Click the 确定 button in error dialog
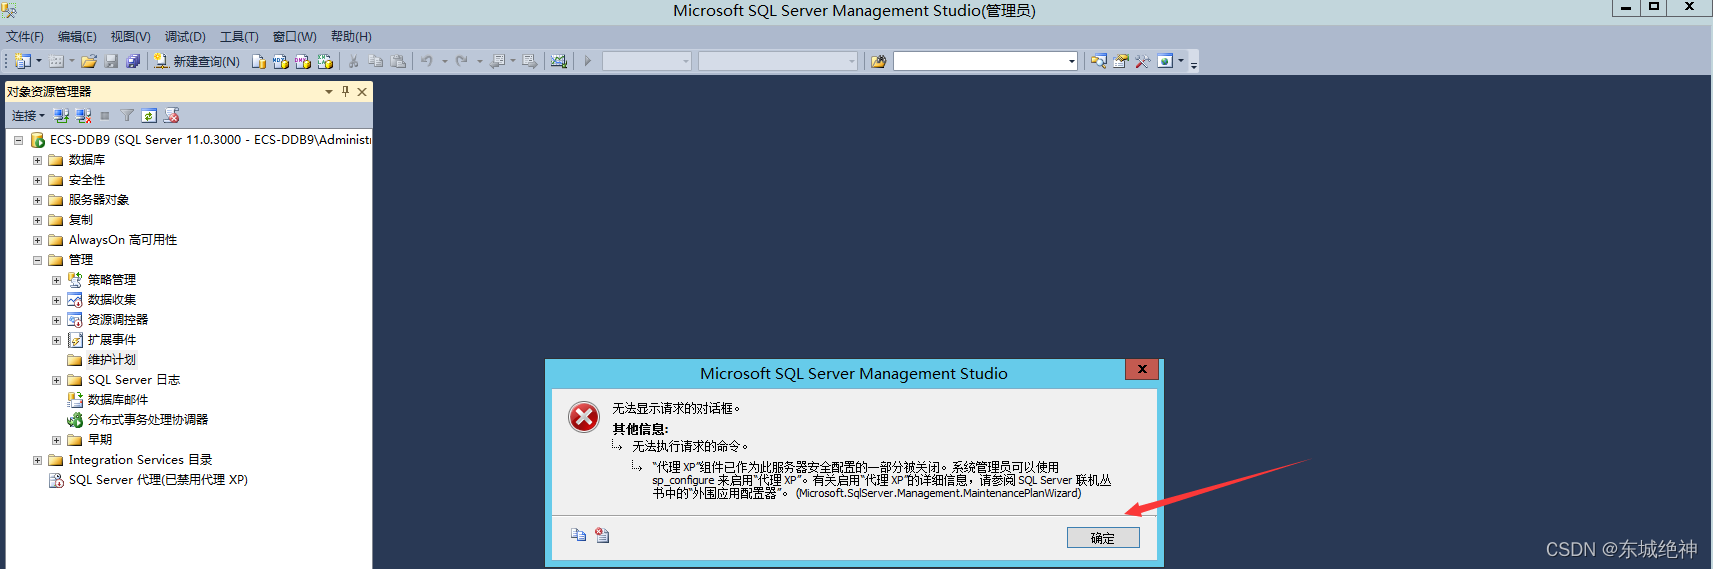This screenshot has height=569, width=1713. pos(1103,538)
